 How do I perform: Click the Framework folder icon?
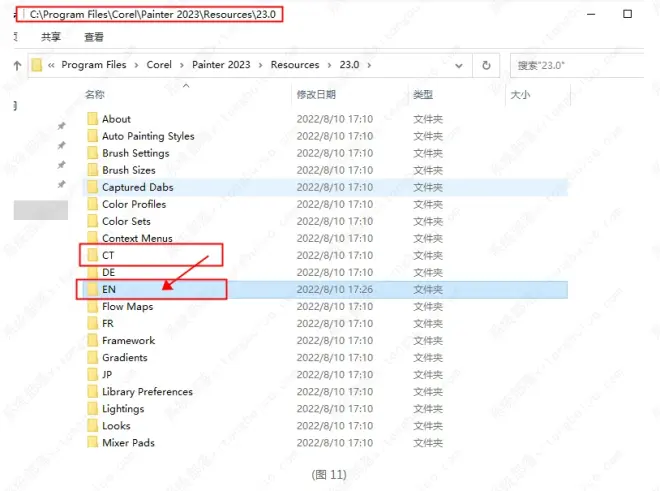click(x=93, y=340)
